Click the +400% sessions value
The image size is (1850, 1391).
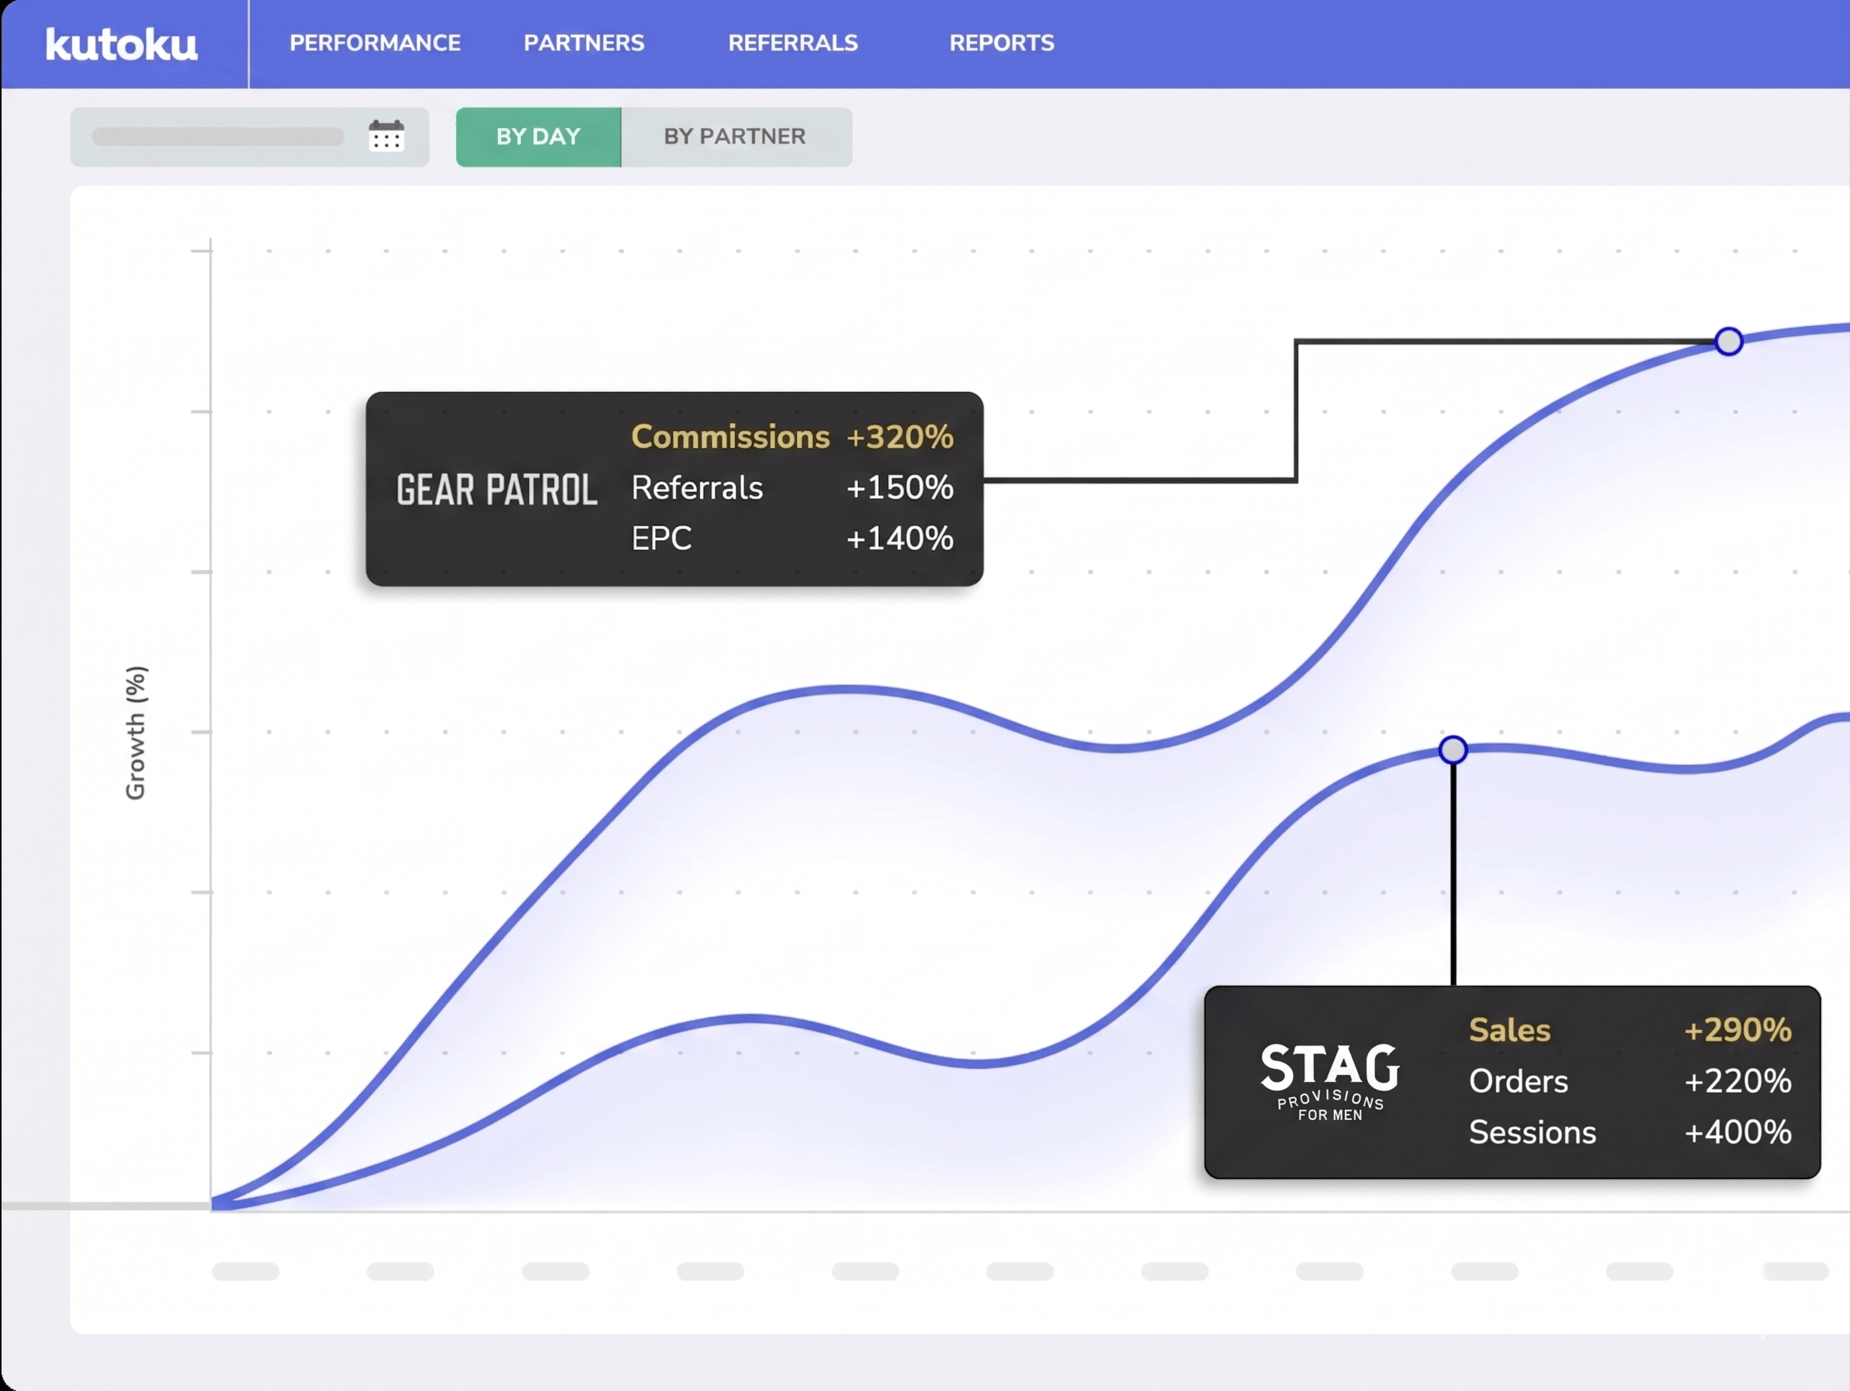pyautogui.click(x=1738, y=1132)
